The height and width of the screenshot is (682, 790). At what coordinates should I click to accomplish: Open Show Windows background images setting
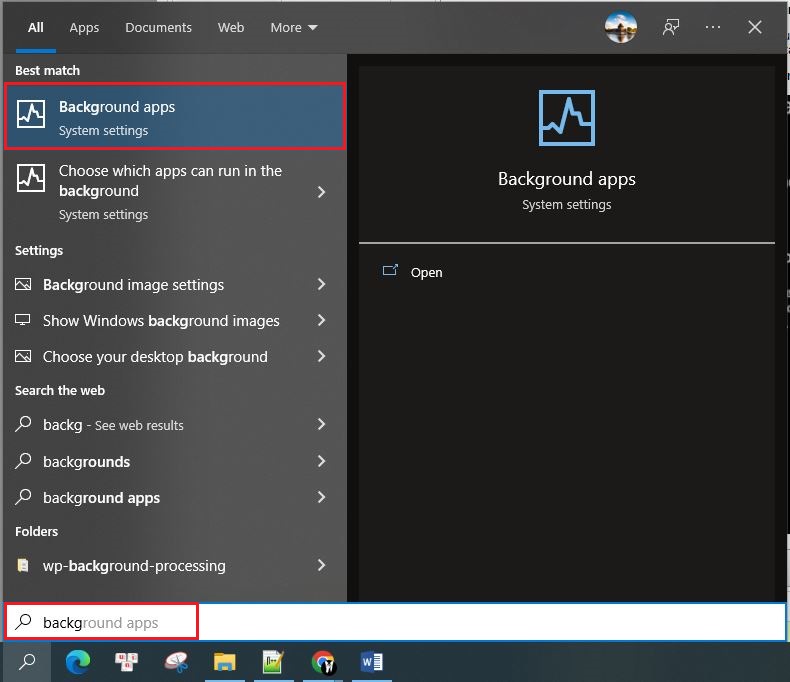tap(161, 321)
